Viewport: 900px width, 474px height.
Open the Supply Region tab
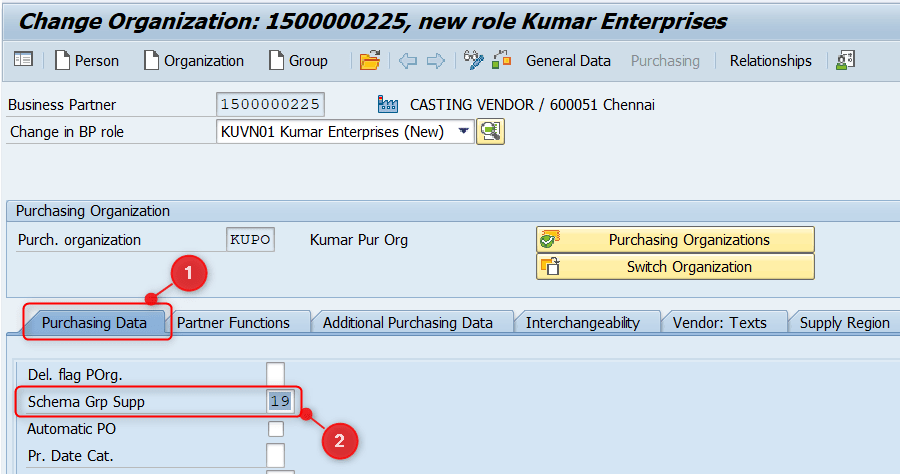[844, 323]
